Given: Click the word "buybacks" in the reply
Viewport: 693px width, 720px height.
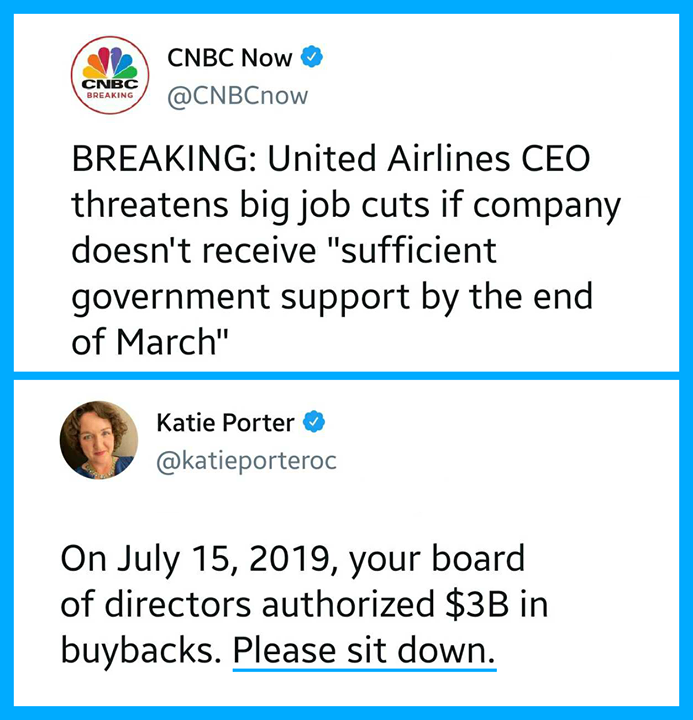Looking at the screenshot, I should [x=136, y=651].
